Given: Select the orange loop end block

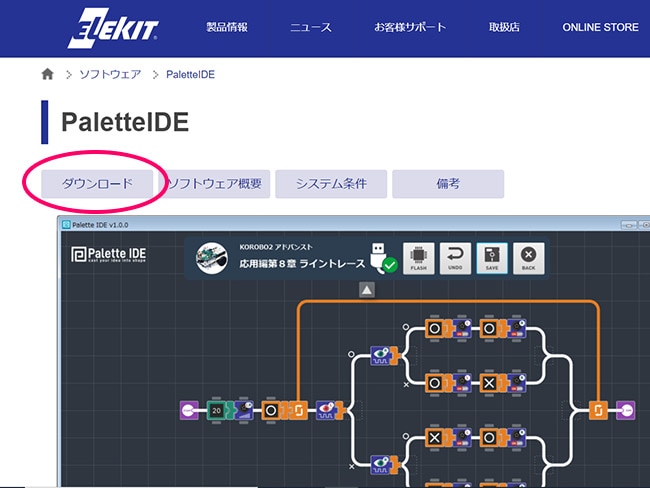Looking at the screenshot, I should tap(598, 410).
